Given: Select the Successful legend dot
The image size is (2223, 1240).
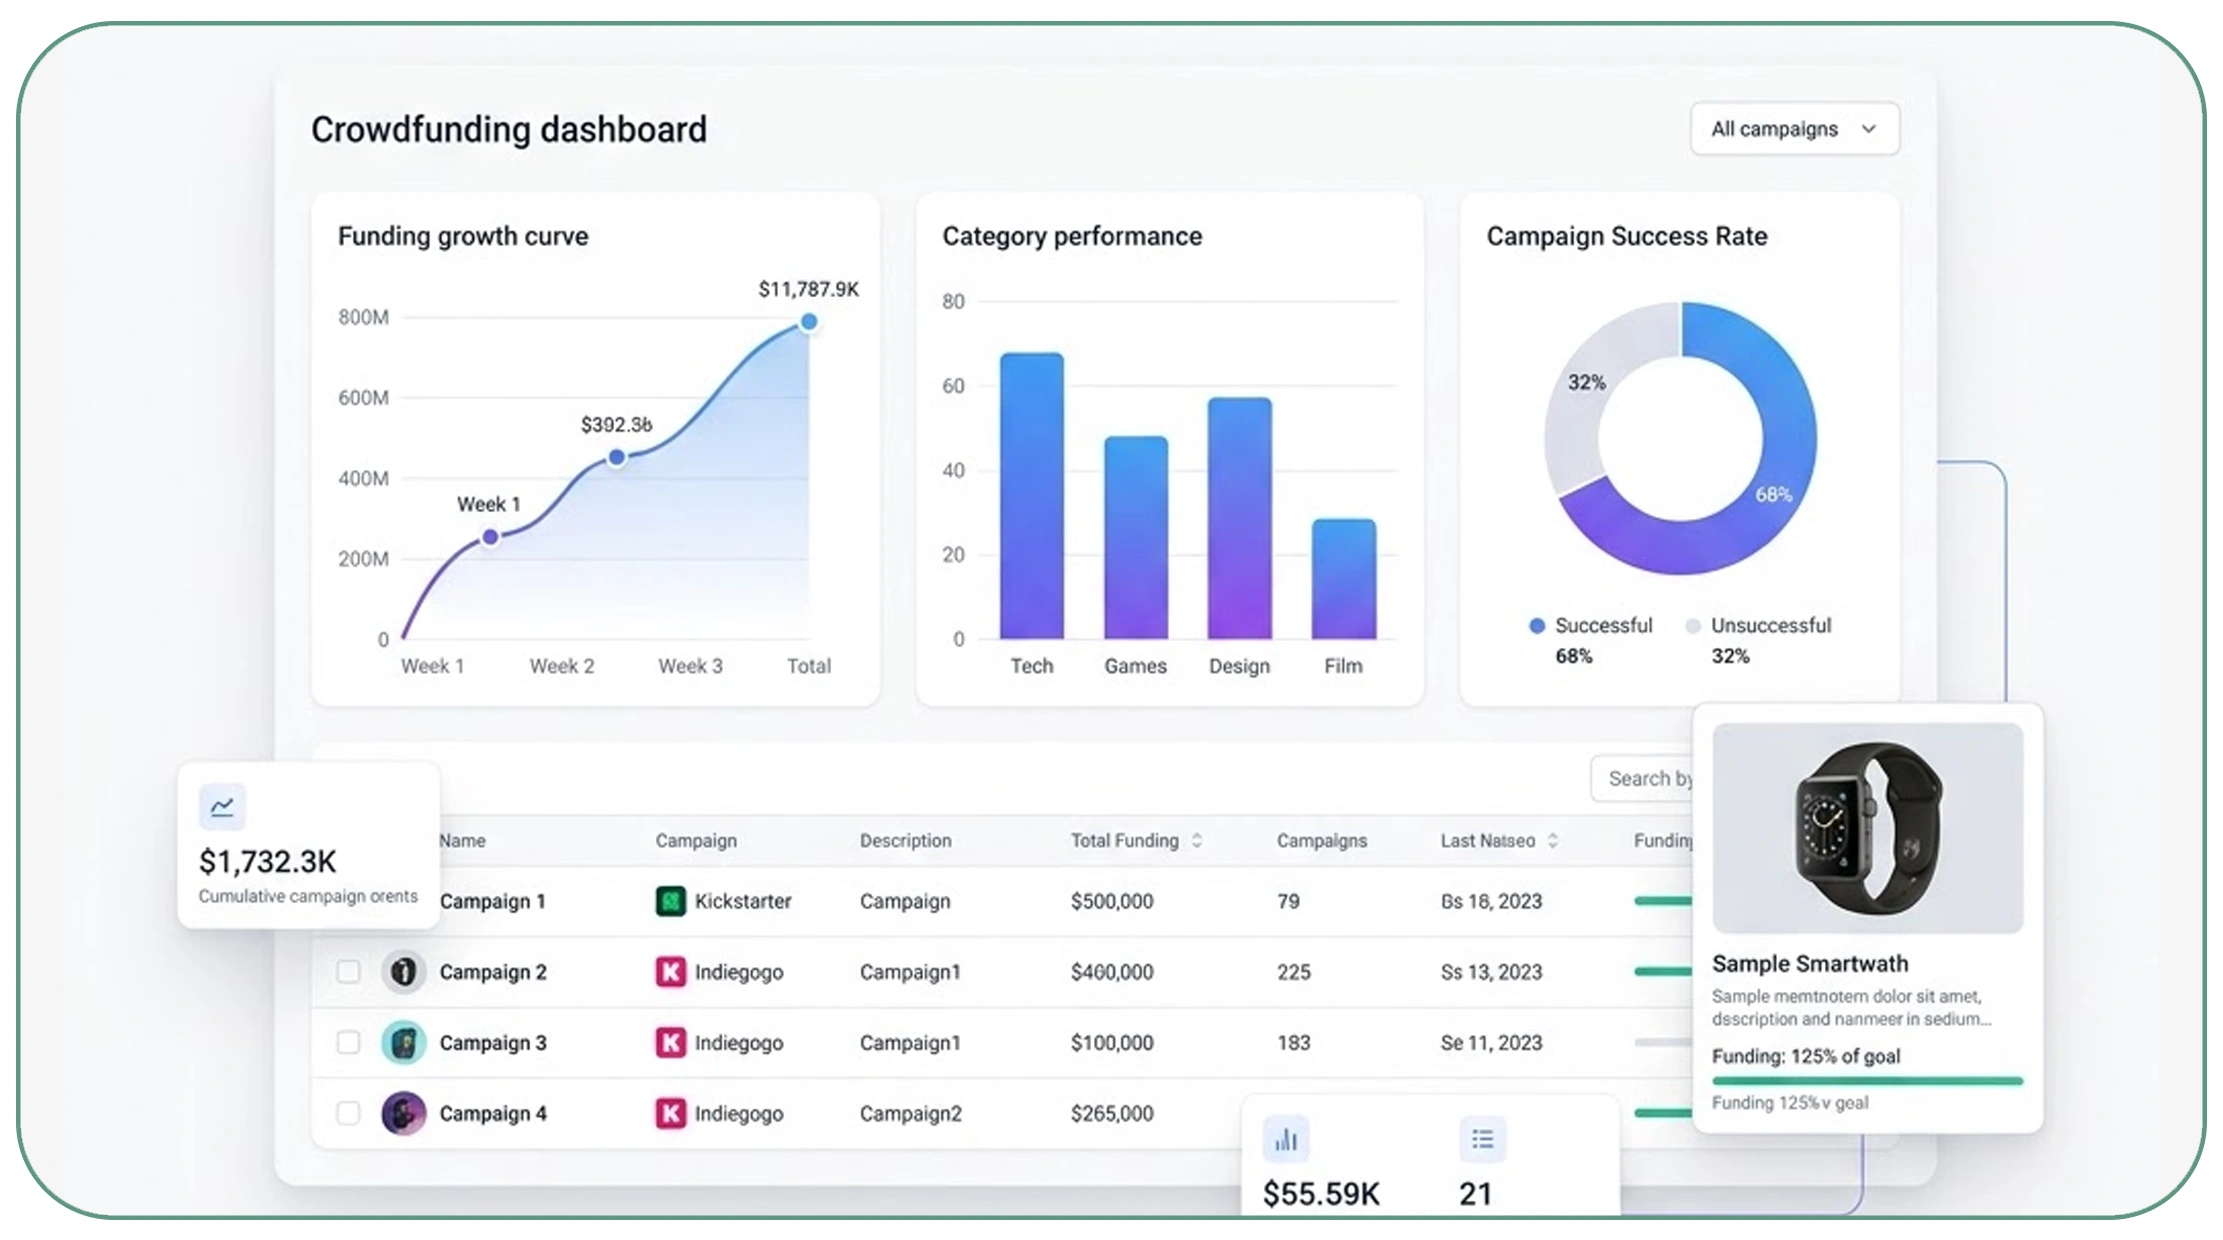Looking at the screenshot, I should pyautogui.click(x=1537, y=626).
